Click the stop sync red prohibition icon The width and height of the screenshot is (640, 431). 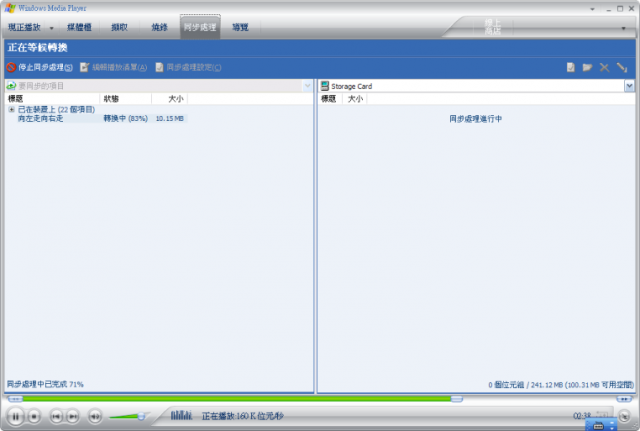coord(11,67)
